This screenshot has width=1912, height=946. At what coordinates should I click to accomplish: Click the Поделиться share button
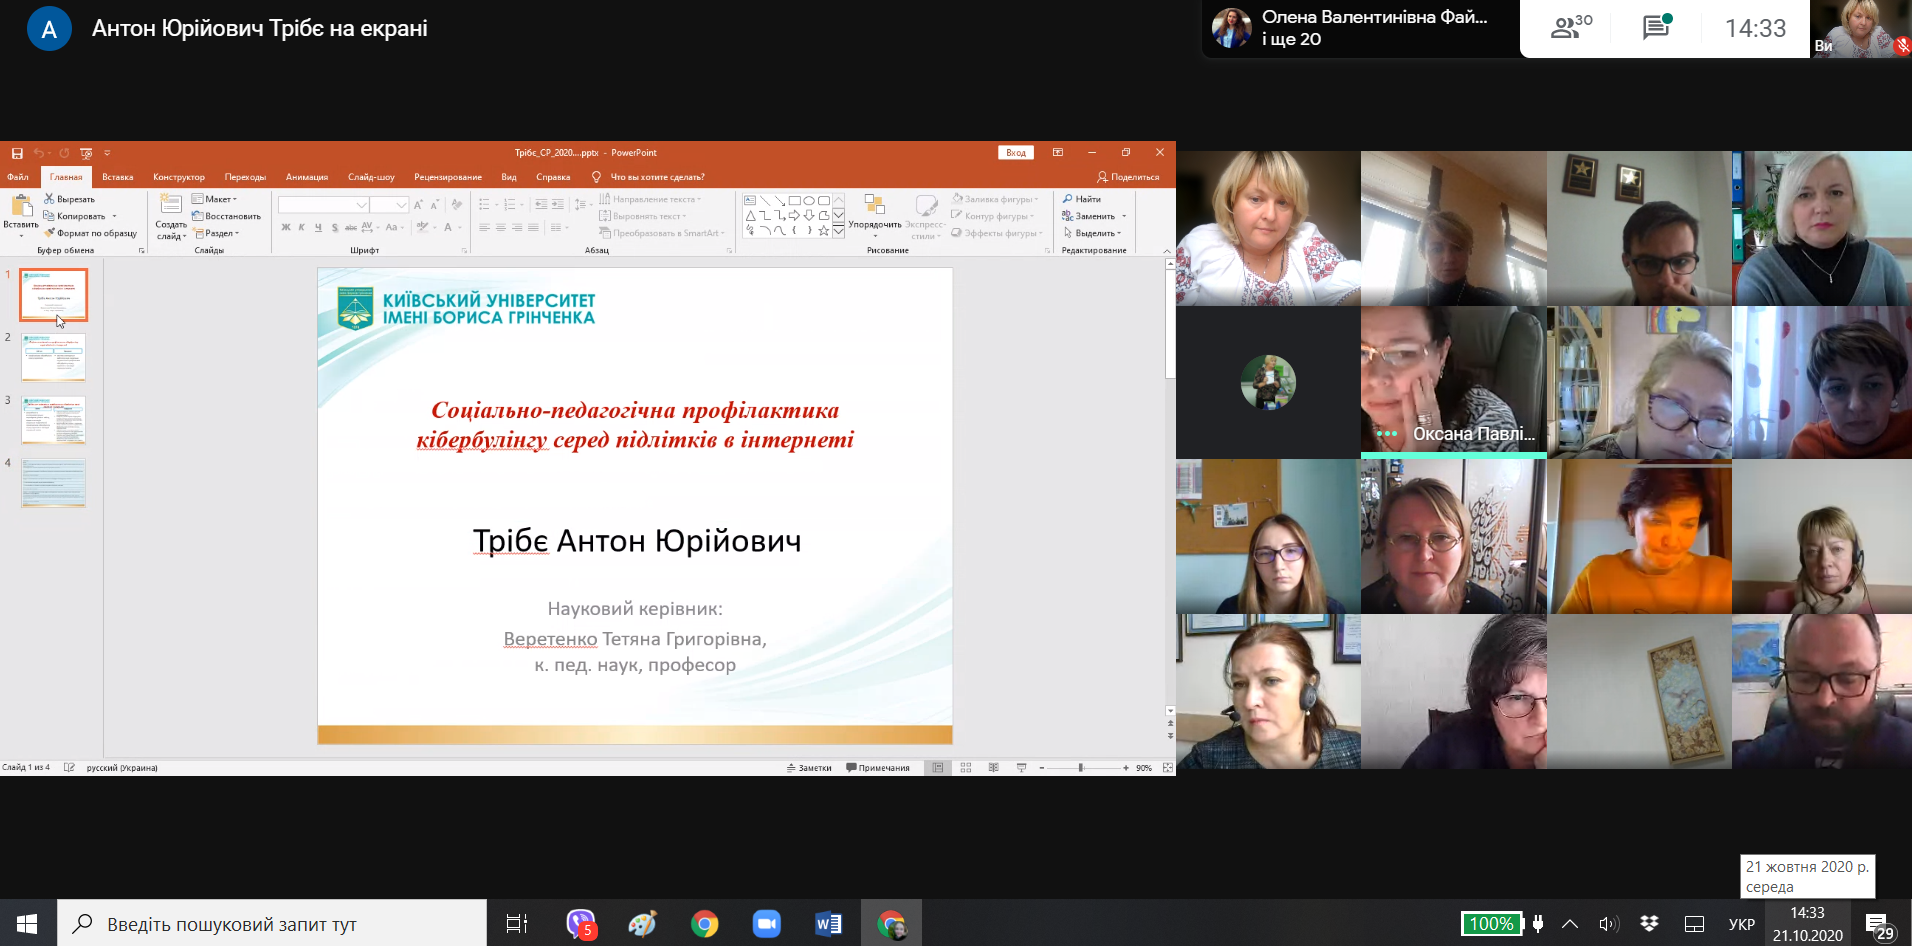pyautogui.click(x=1128, y=177)
